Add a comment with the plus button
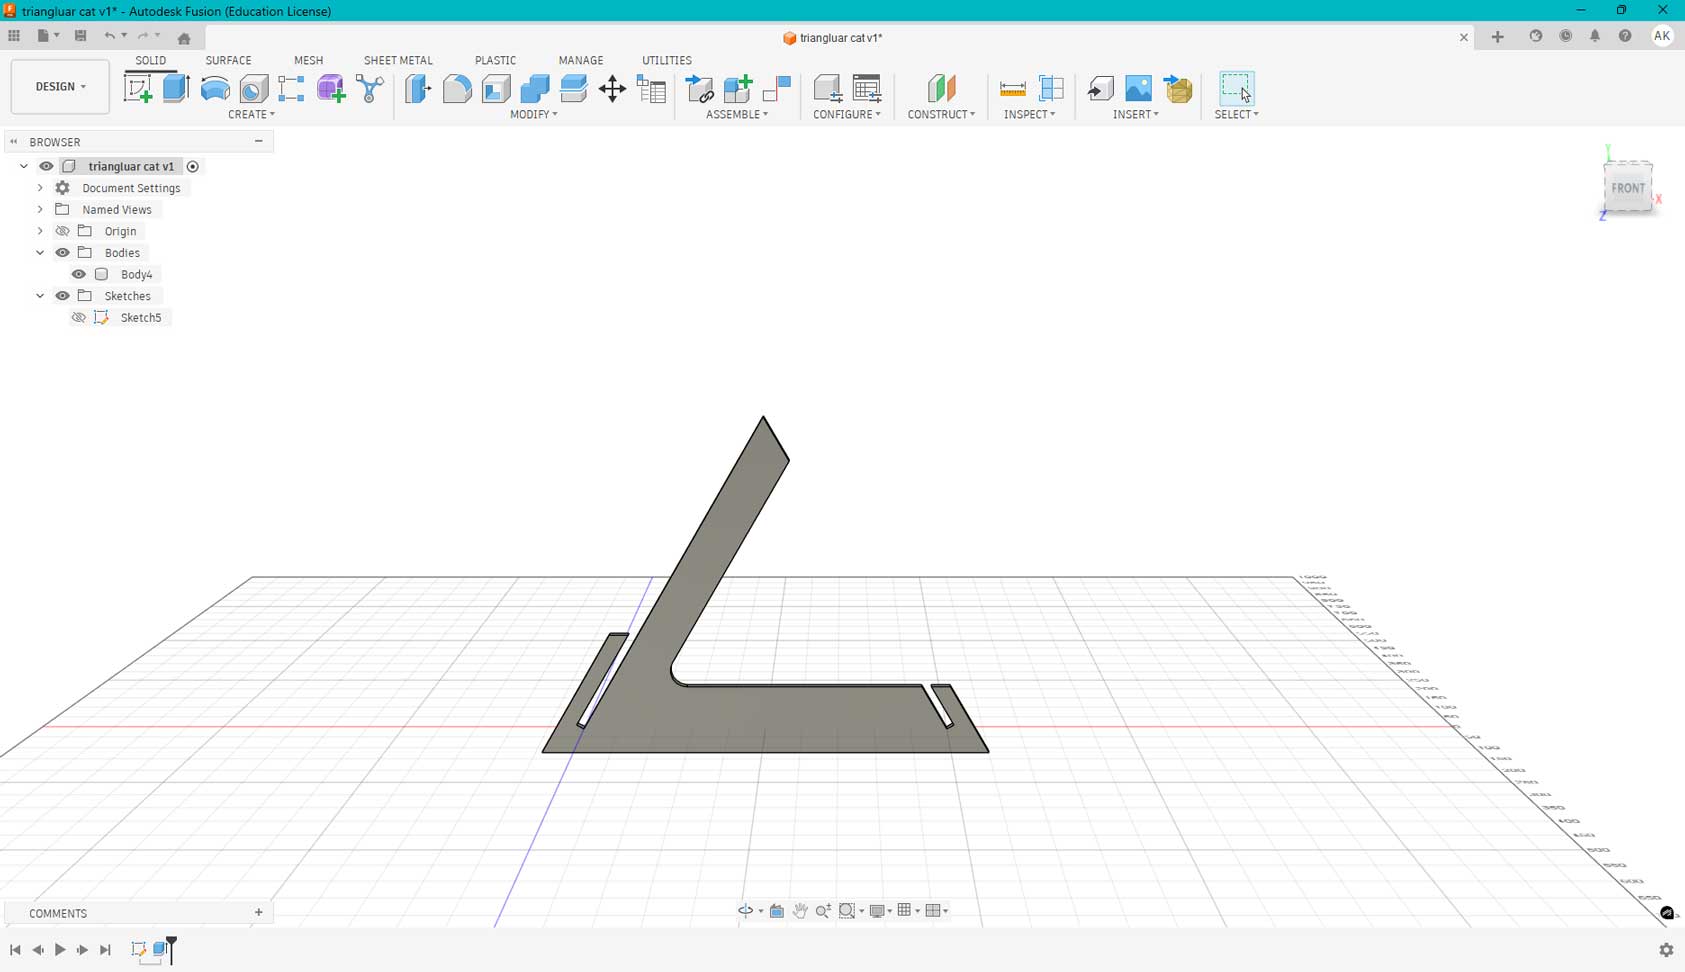This screenshot has height=972, width=1685. (x=258, y=912)
